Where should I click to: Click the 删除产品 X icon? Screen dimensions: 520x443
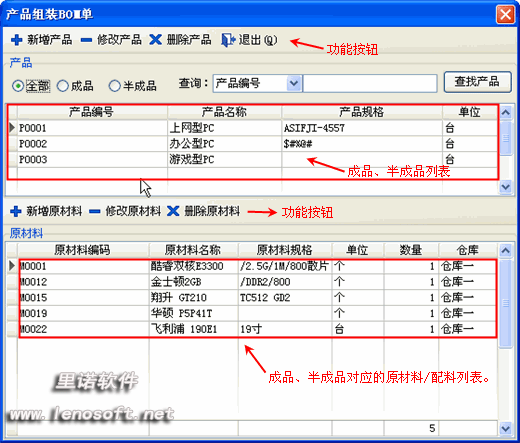click(x=155, y=40)
